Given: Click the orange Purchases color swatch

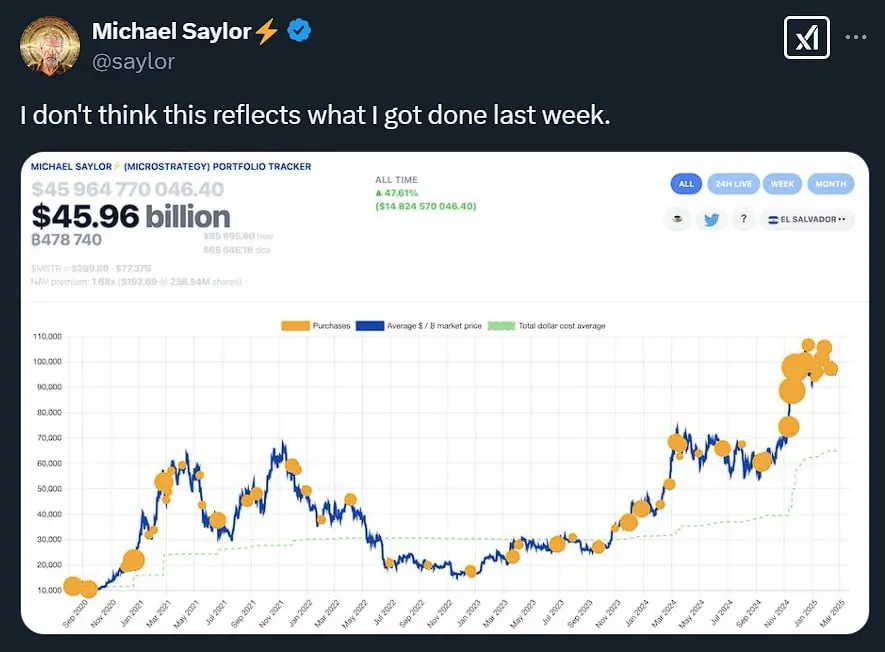Looking at the screenshot, I should [x=296, y=326].
